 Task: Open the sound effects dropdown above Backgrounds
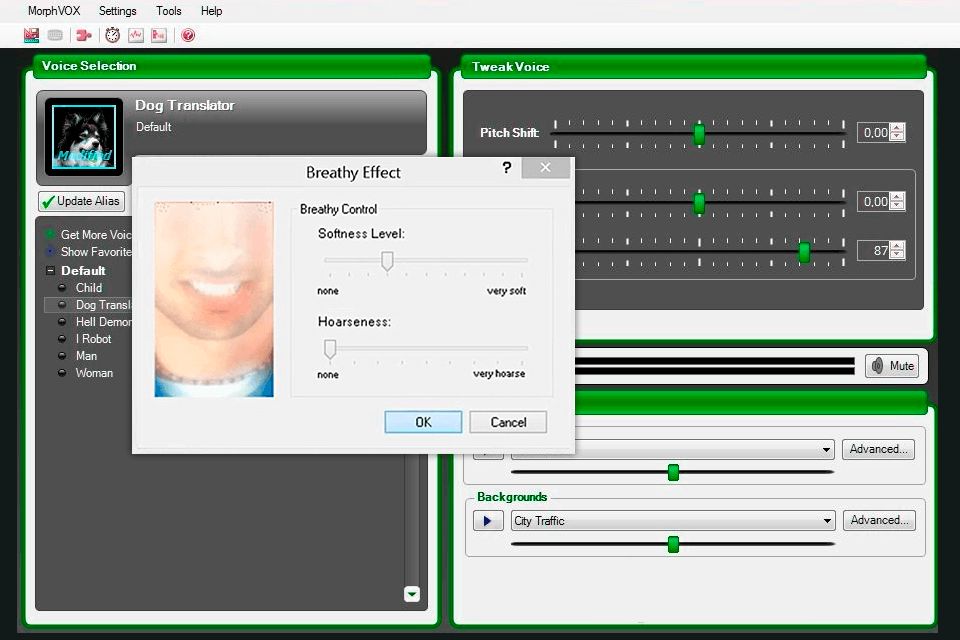(x=826, y=450)
